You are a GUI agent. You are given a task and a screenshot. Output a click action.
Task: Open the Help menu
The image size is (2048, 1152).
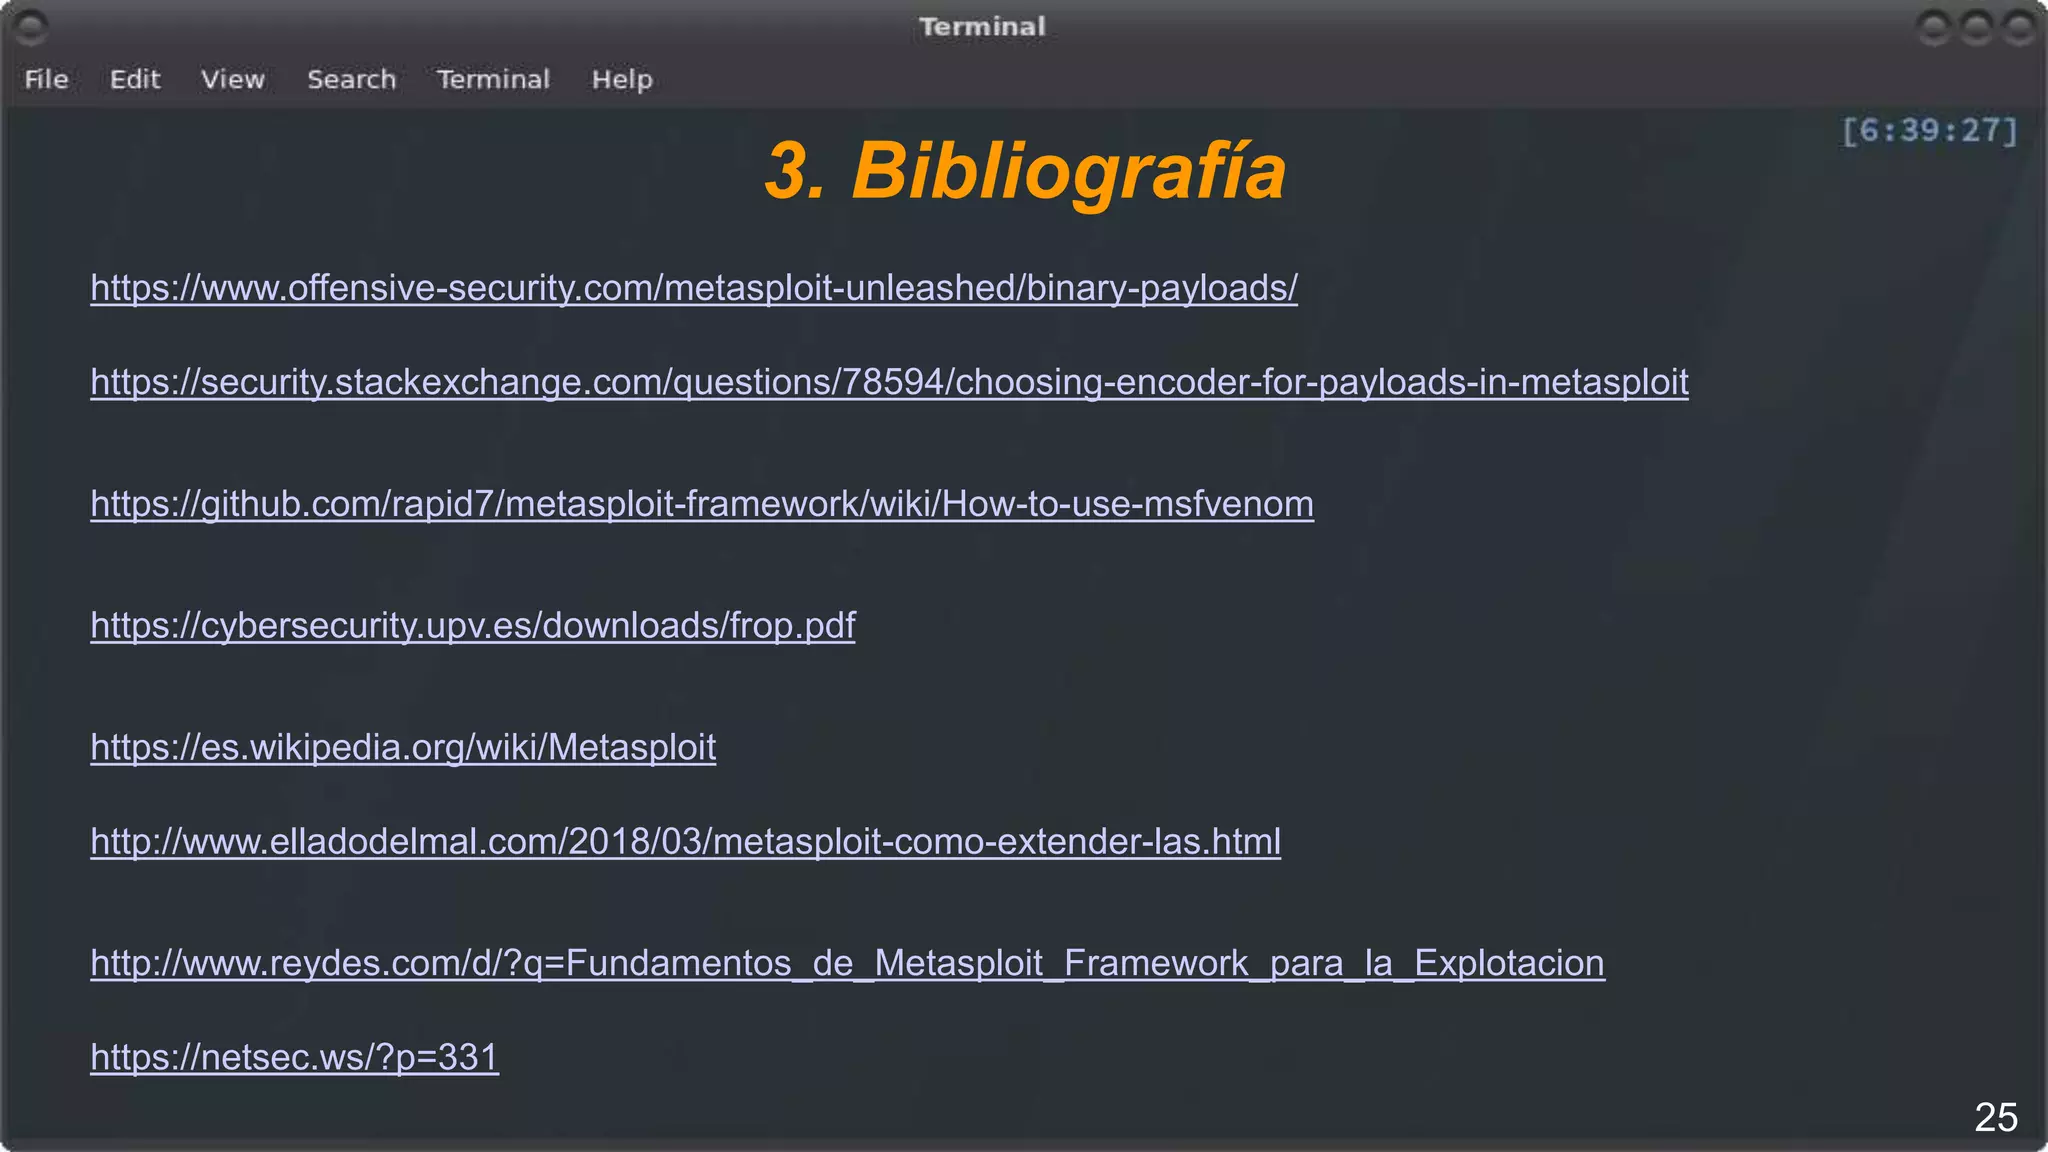click(622, 80)
